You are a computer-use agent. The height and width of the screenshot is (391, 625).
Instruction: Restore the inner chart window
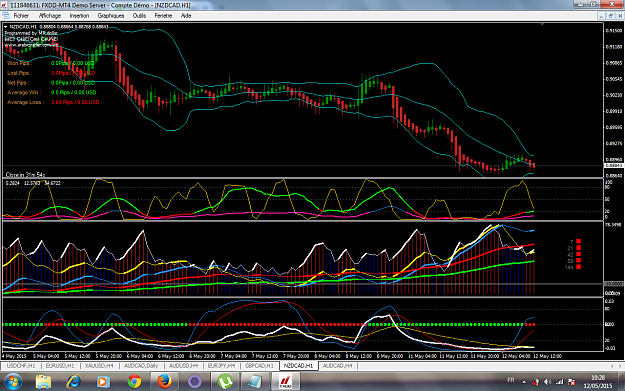coord(611,16)
